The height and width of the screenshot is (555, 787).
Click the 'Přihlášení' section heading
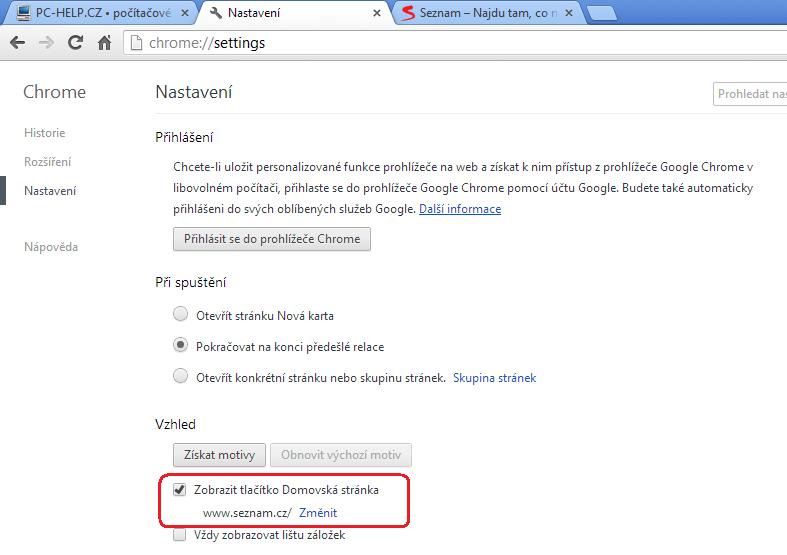coord(184,137)
